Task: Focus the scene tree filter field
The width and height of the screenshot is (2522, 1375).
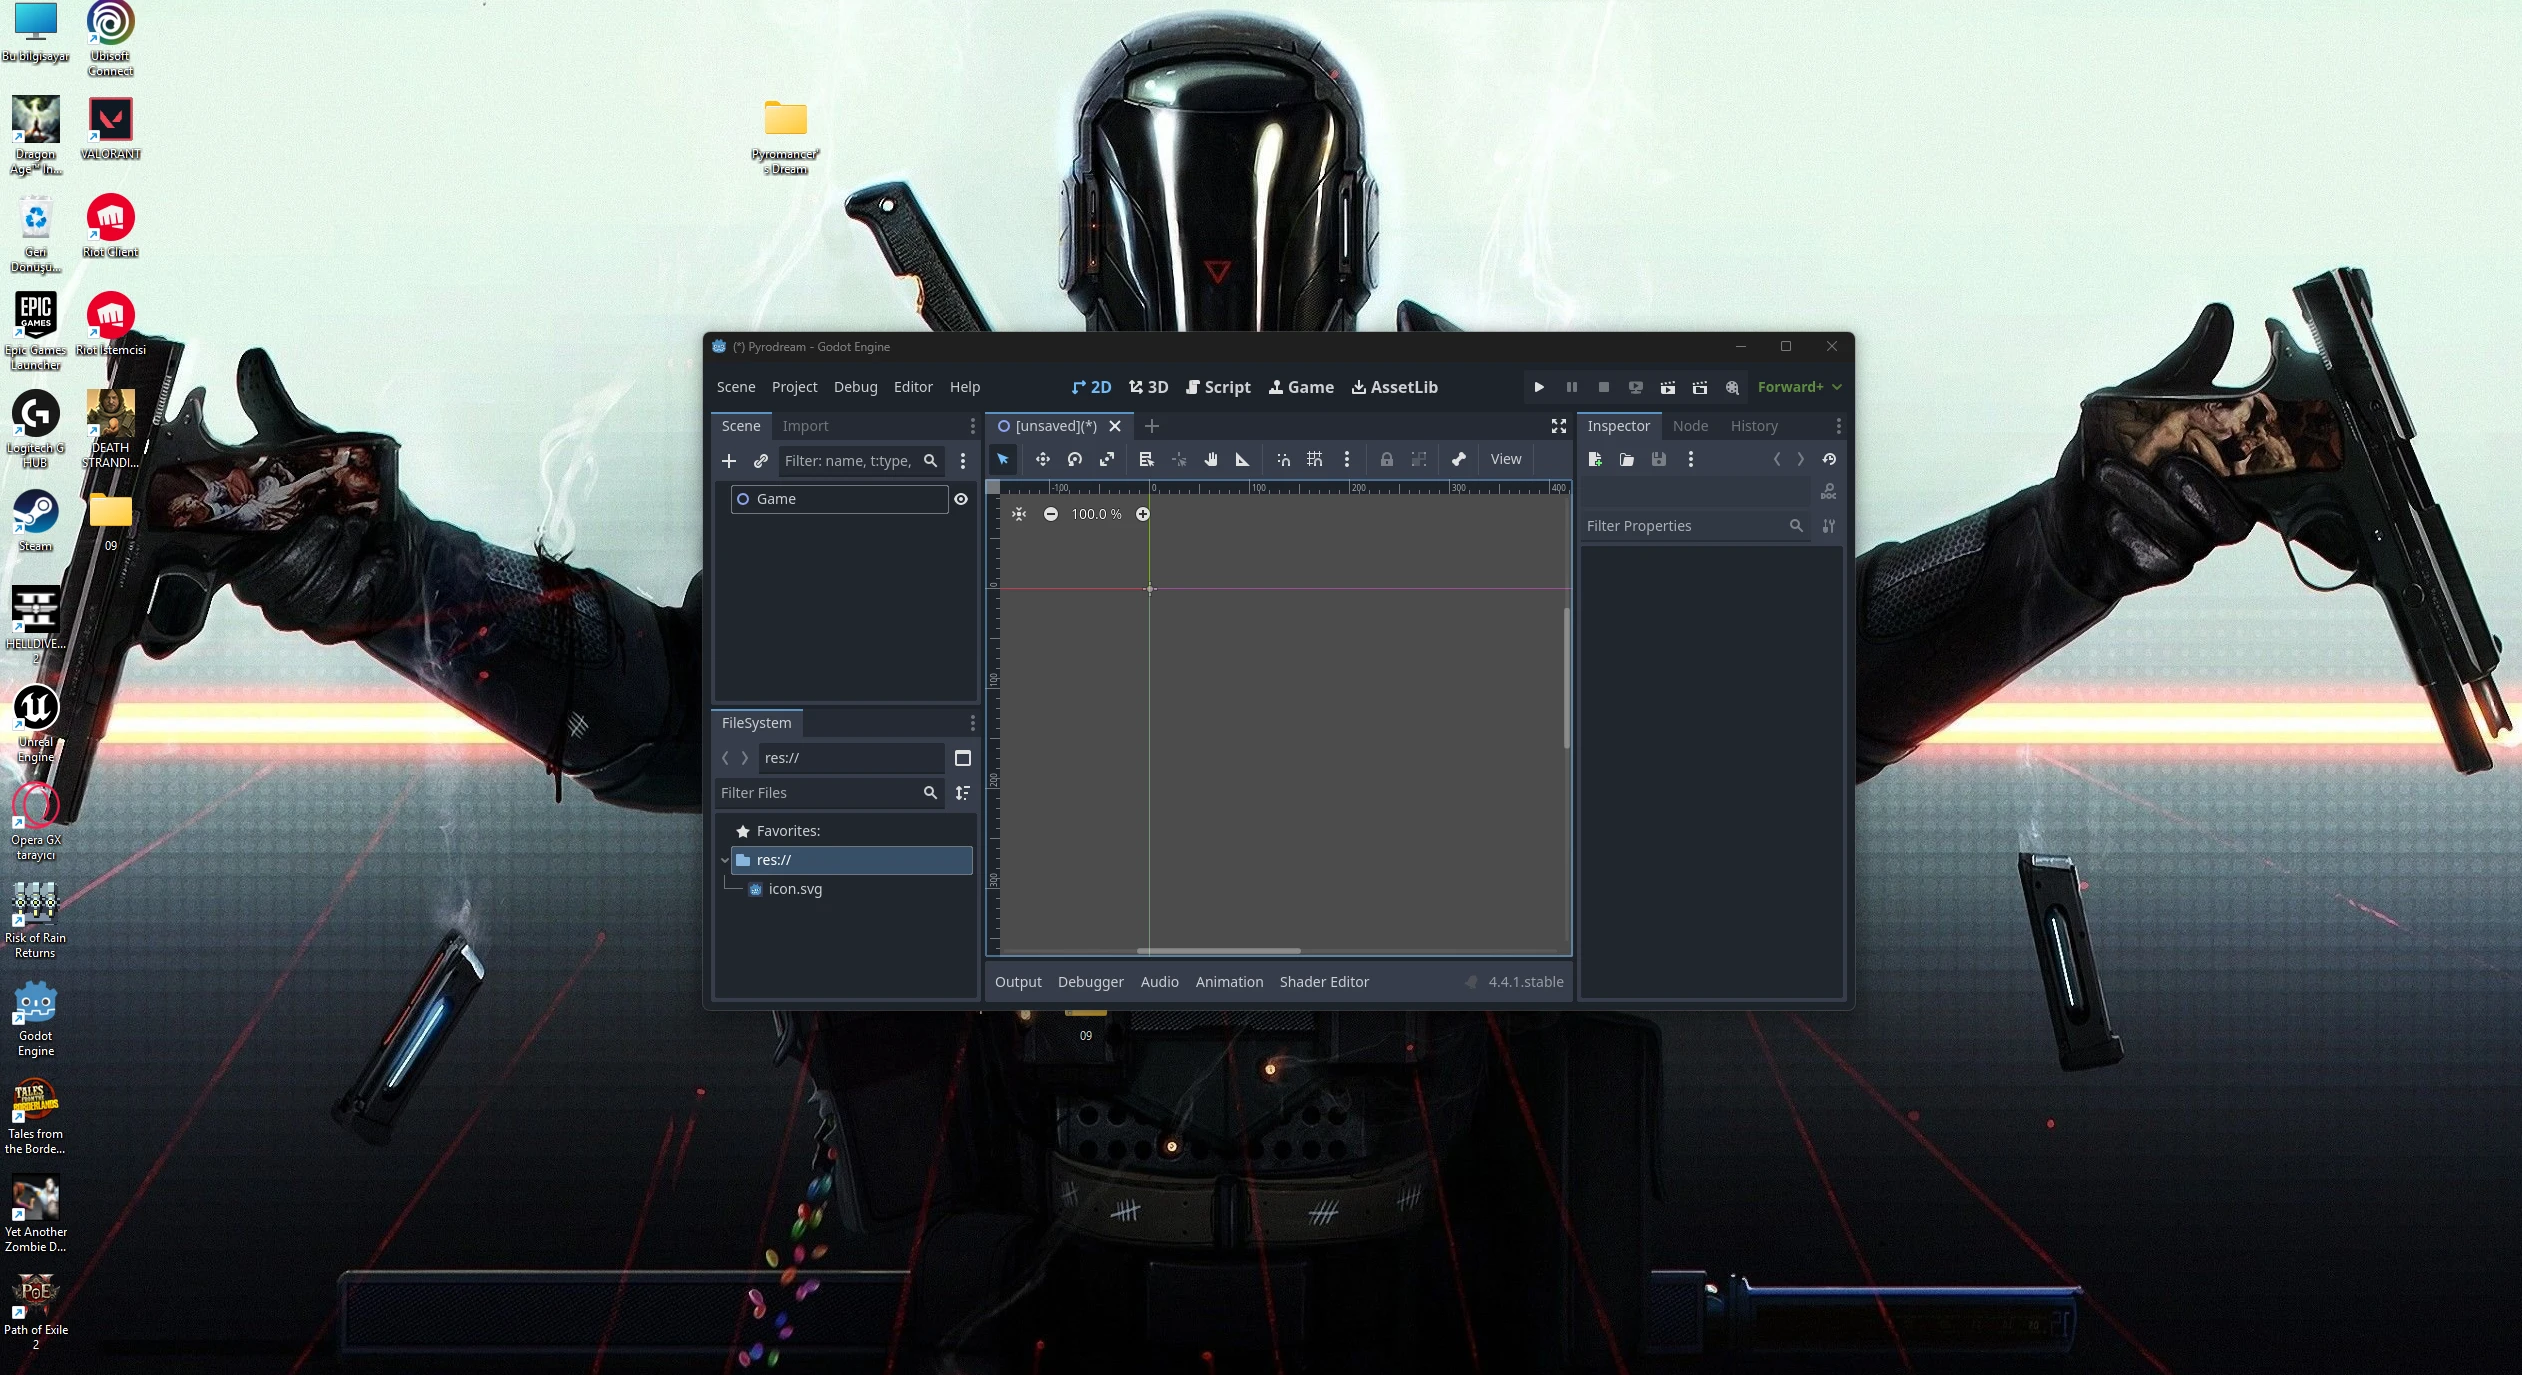Action: (x=861, y=461)
